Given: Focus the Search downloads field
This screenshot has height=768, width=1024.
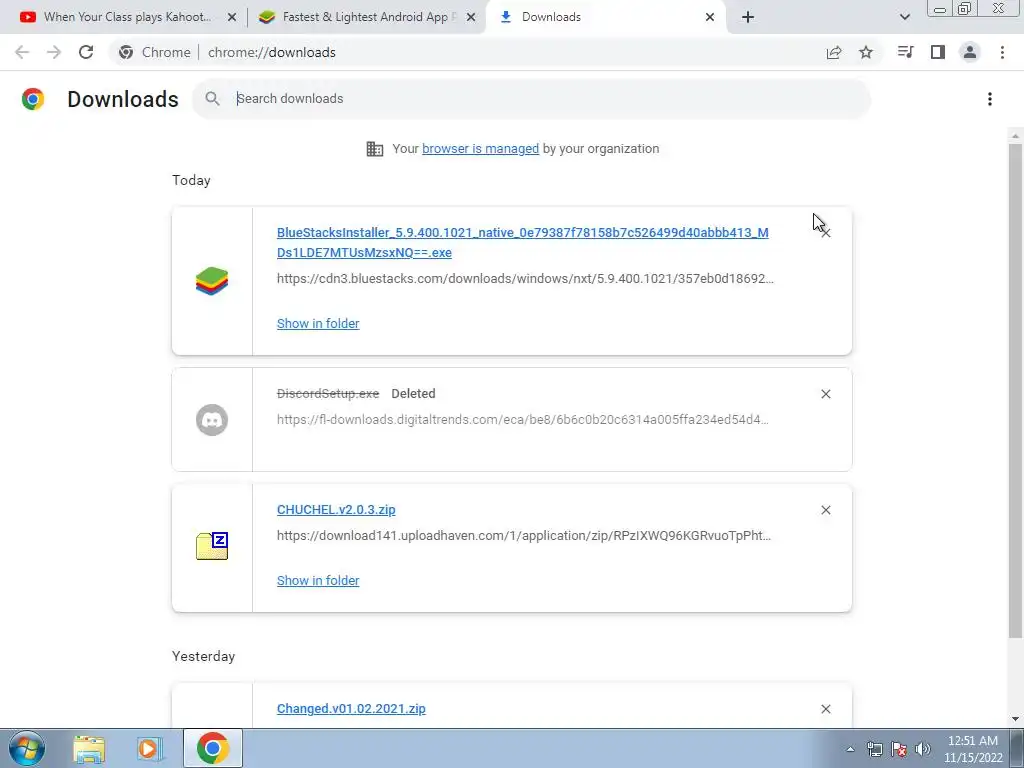Looking at the screenshot, I should point(531,99).
